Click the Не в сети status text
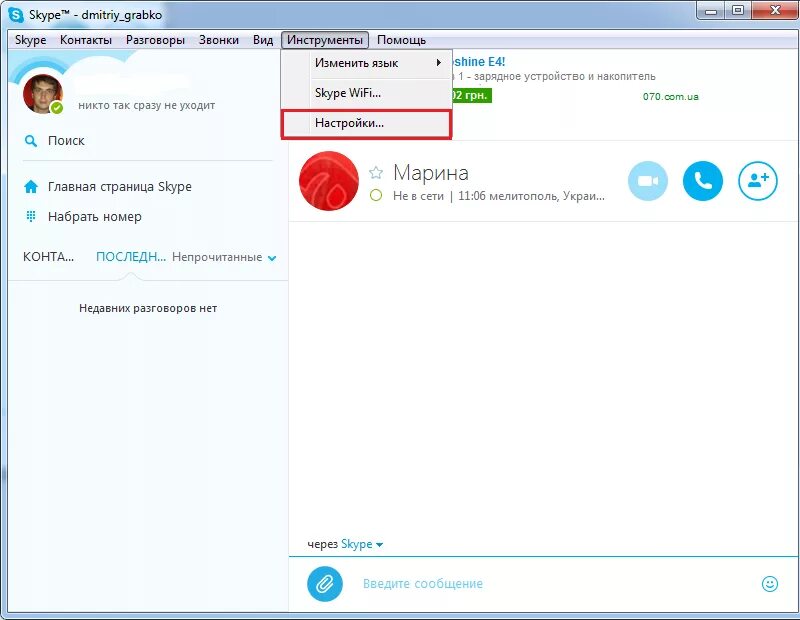 pyautogui.click(x=418, y=196)
